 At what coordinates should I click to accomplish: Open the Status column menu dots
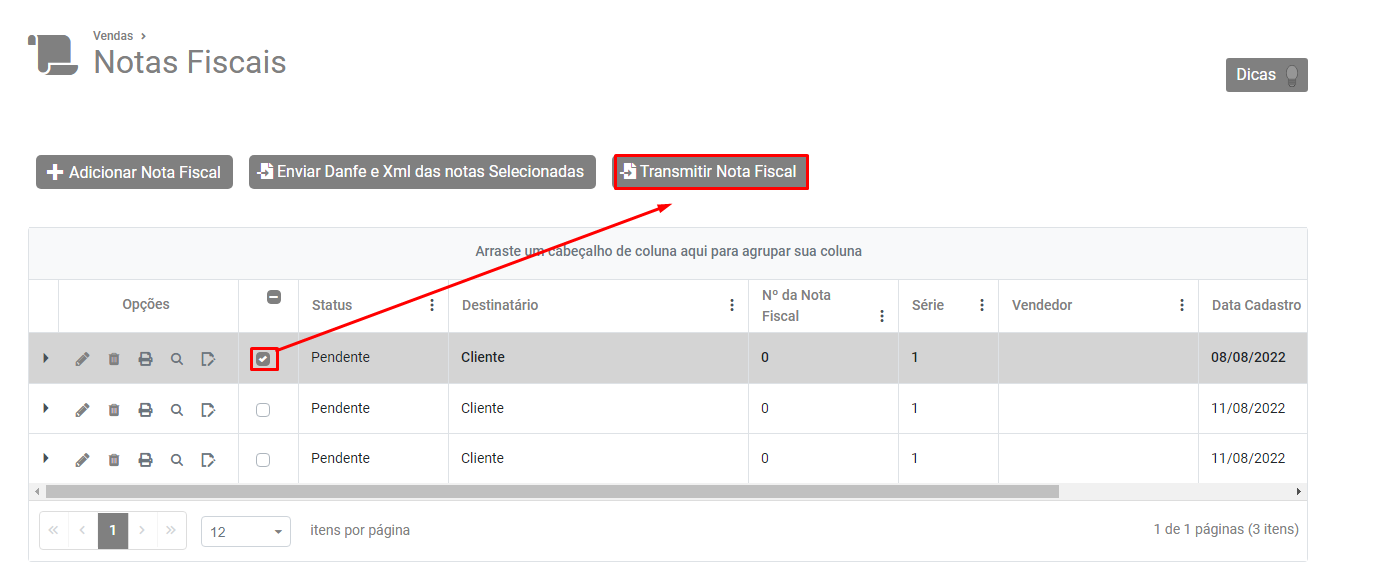tap(432, 305)
